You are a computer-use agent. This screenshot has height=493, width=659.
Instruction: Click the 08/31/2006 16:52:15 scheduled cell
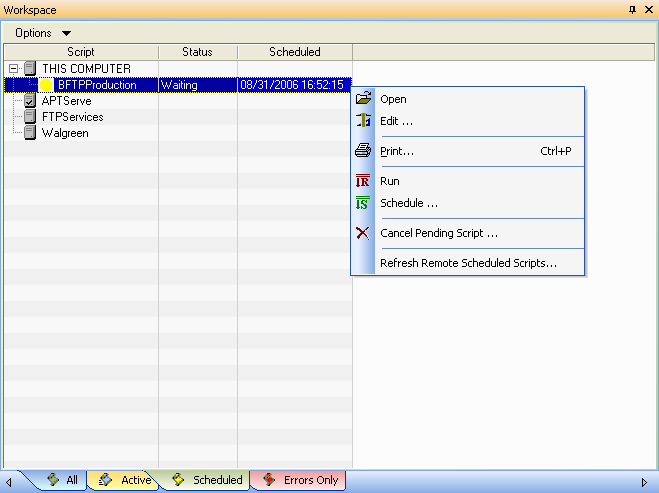pos(295,85)
